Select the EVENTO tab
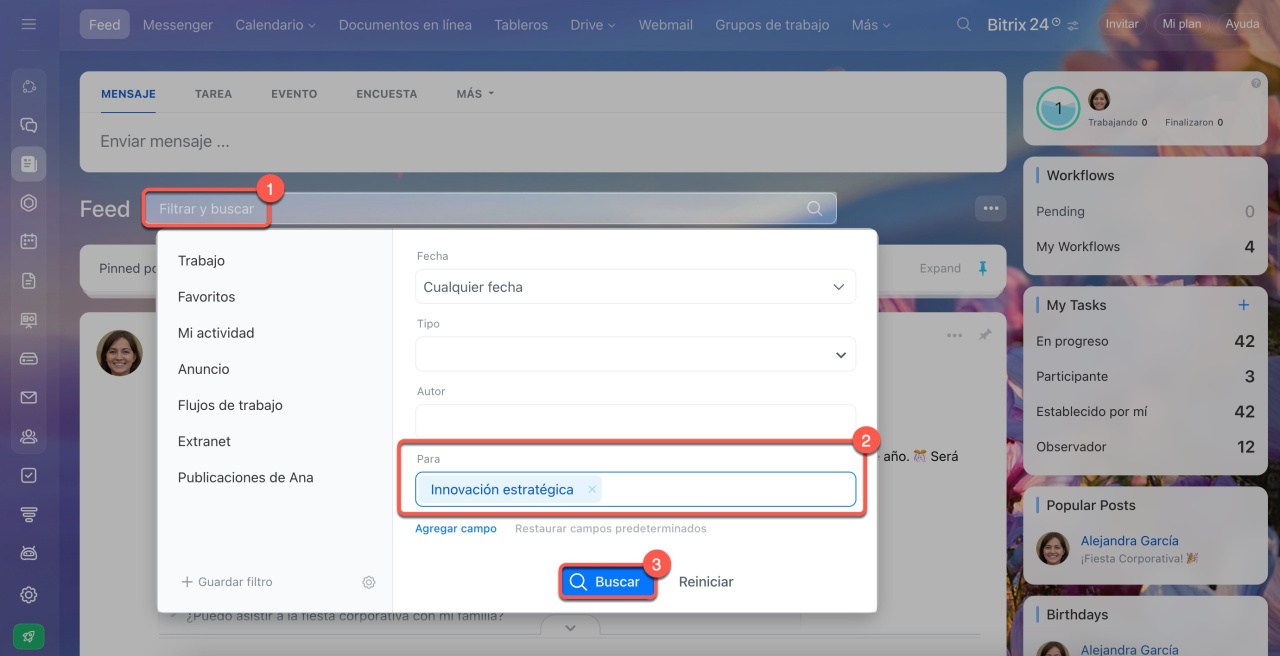Viewport: 1280px width, 656px height. point(294,94)
